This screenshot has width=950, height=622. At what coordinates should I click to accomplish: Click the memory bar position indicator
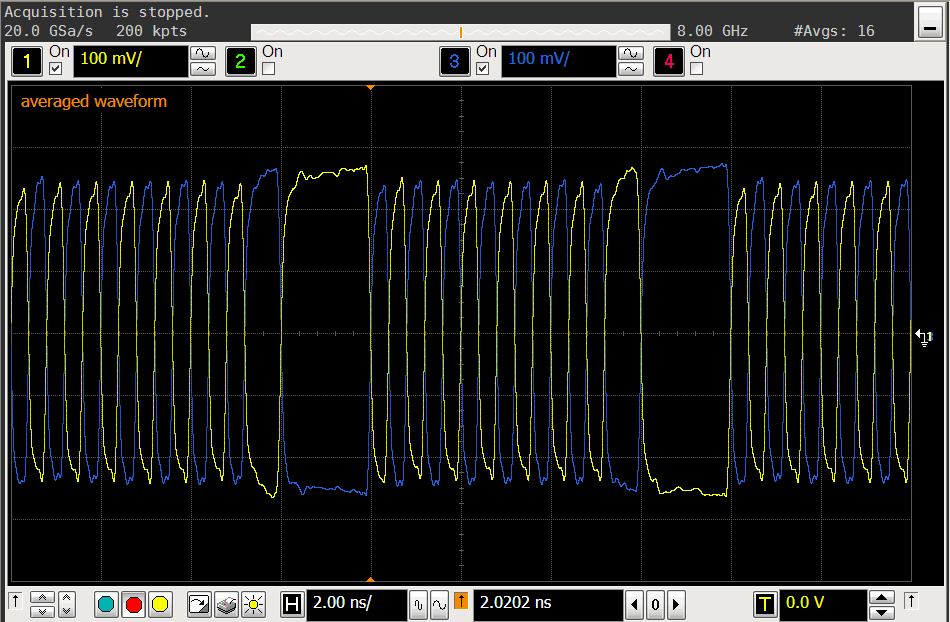(x=460, y=31)
